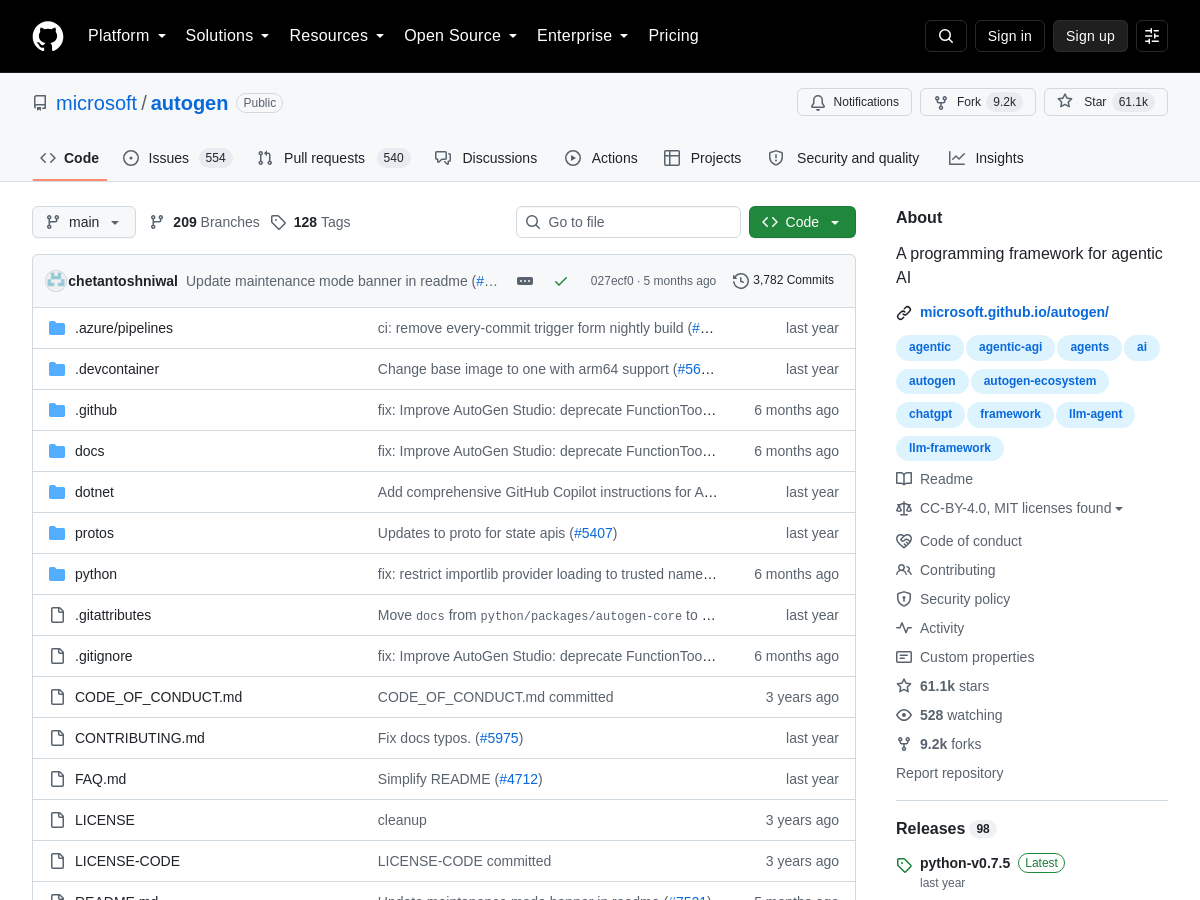Viewport: 1200px width, 900px height.
Task: Click chetantoshniwal's avatar image
Action: coord(56,281)
